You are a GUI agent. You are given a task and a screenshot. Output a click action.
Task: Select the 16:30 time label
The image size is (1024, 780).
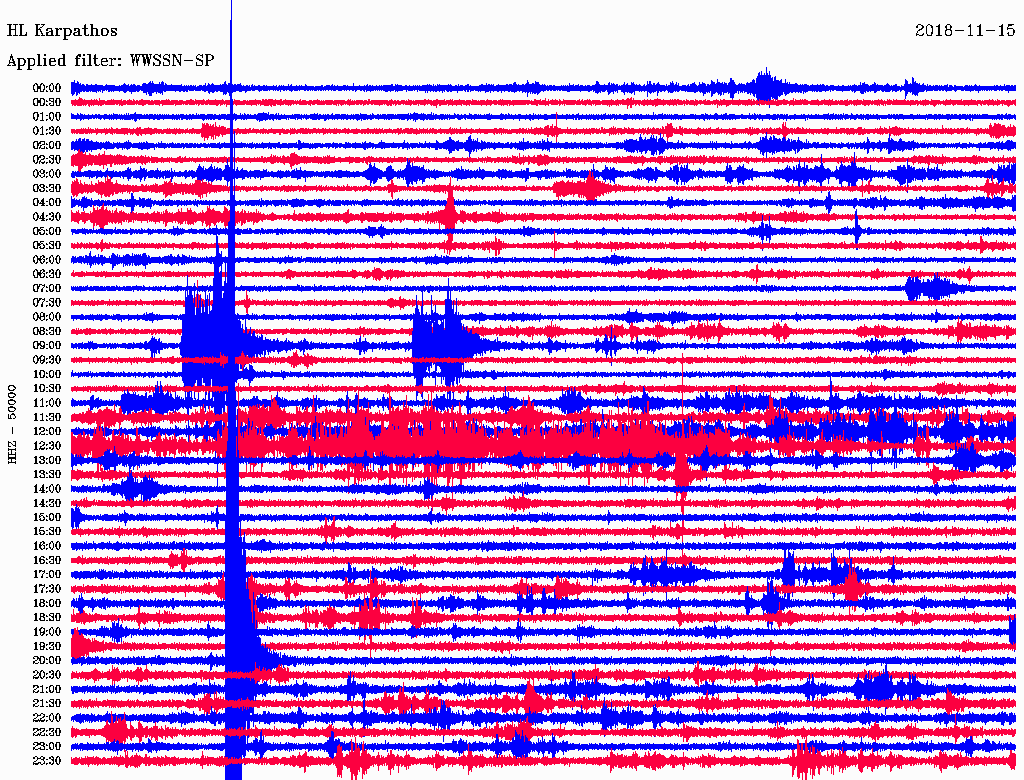pyautogui.click(x=47, y=561)
